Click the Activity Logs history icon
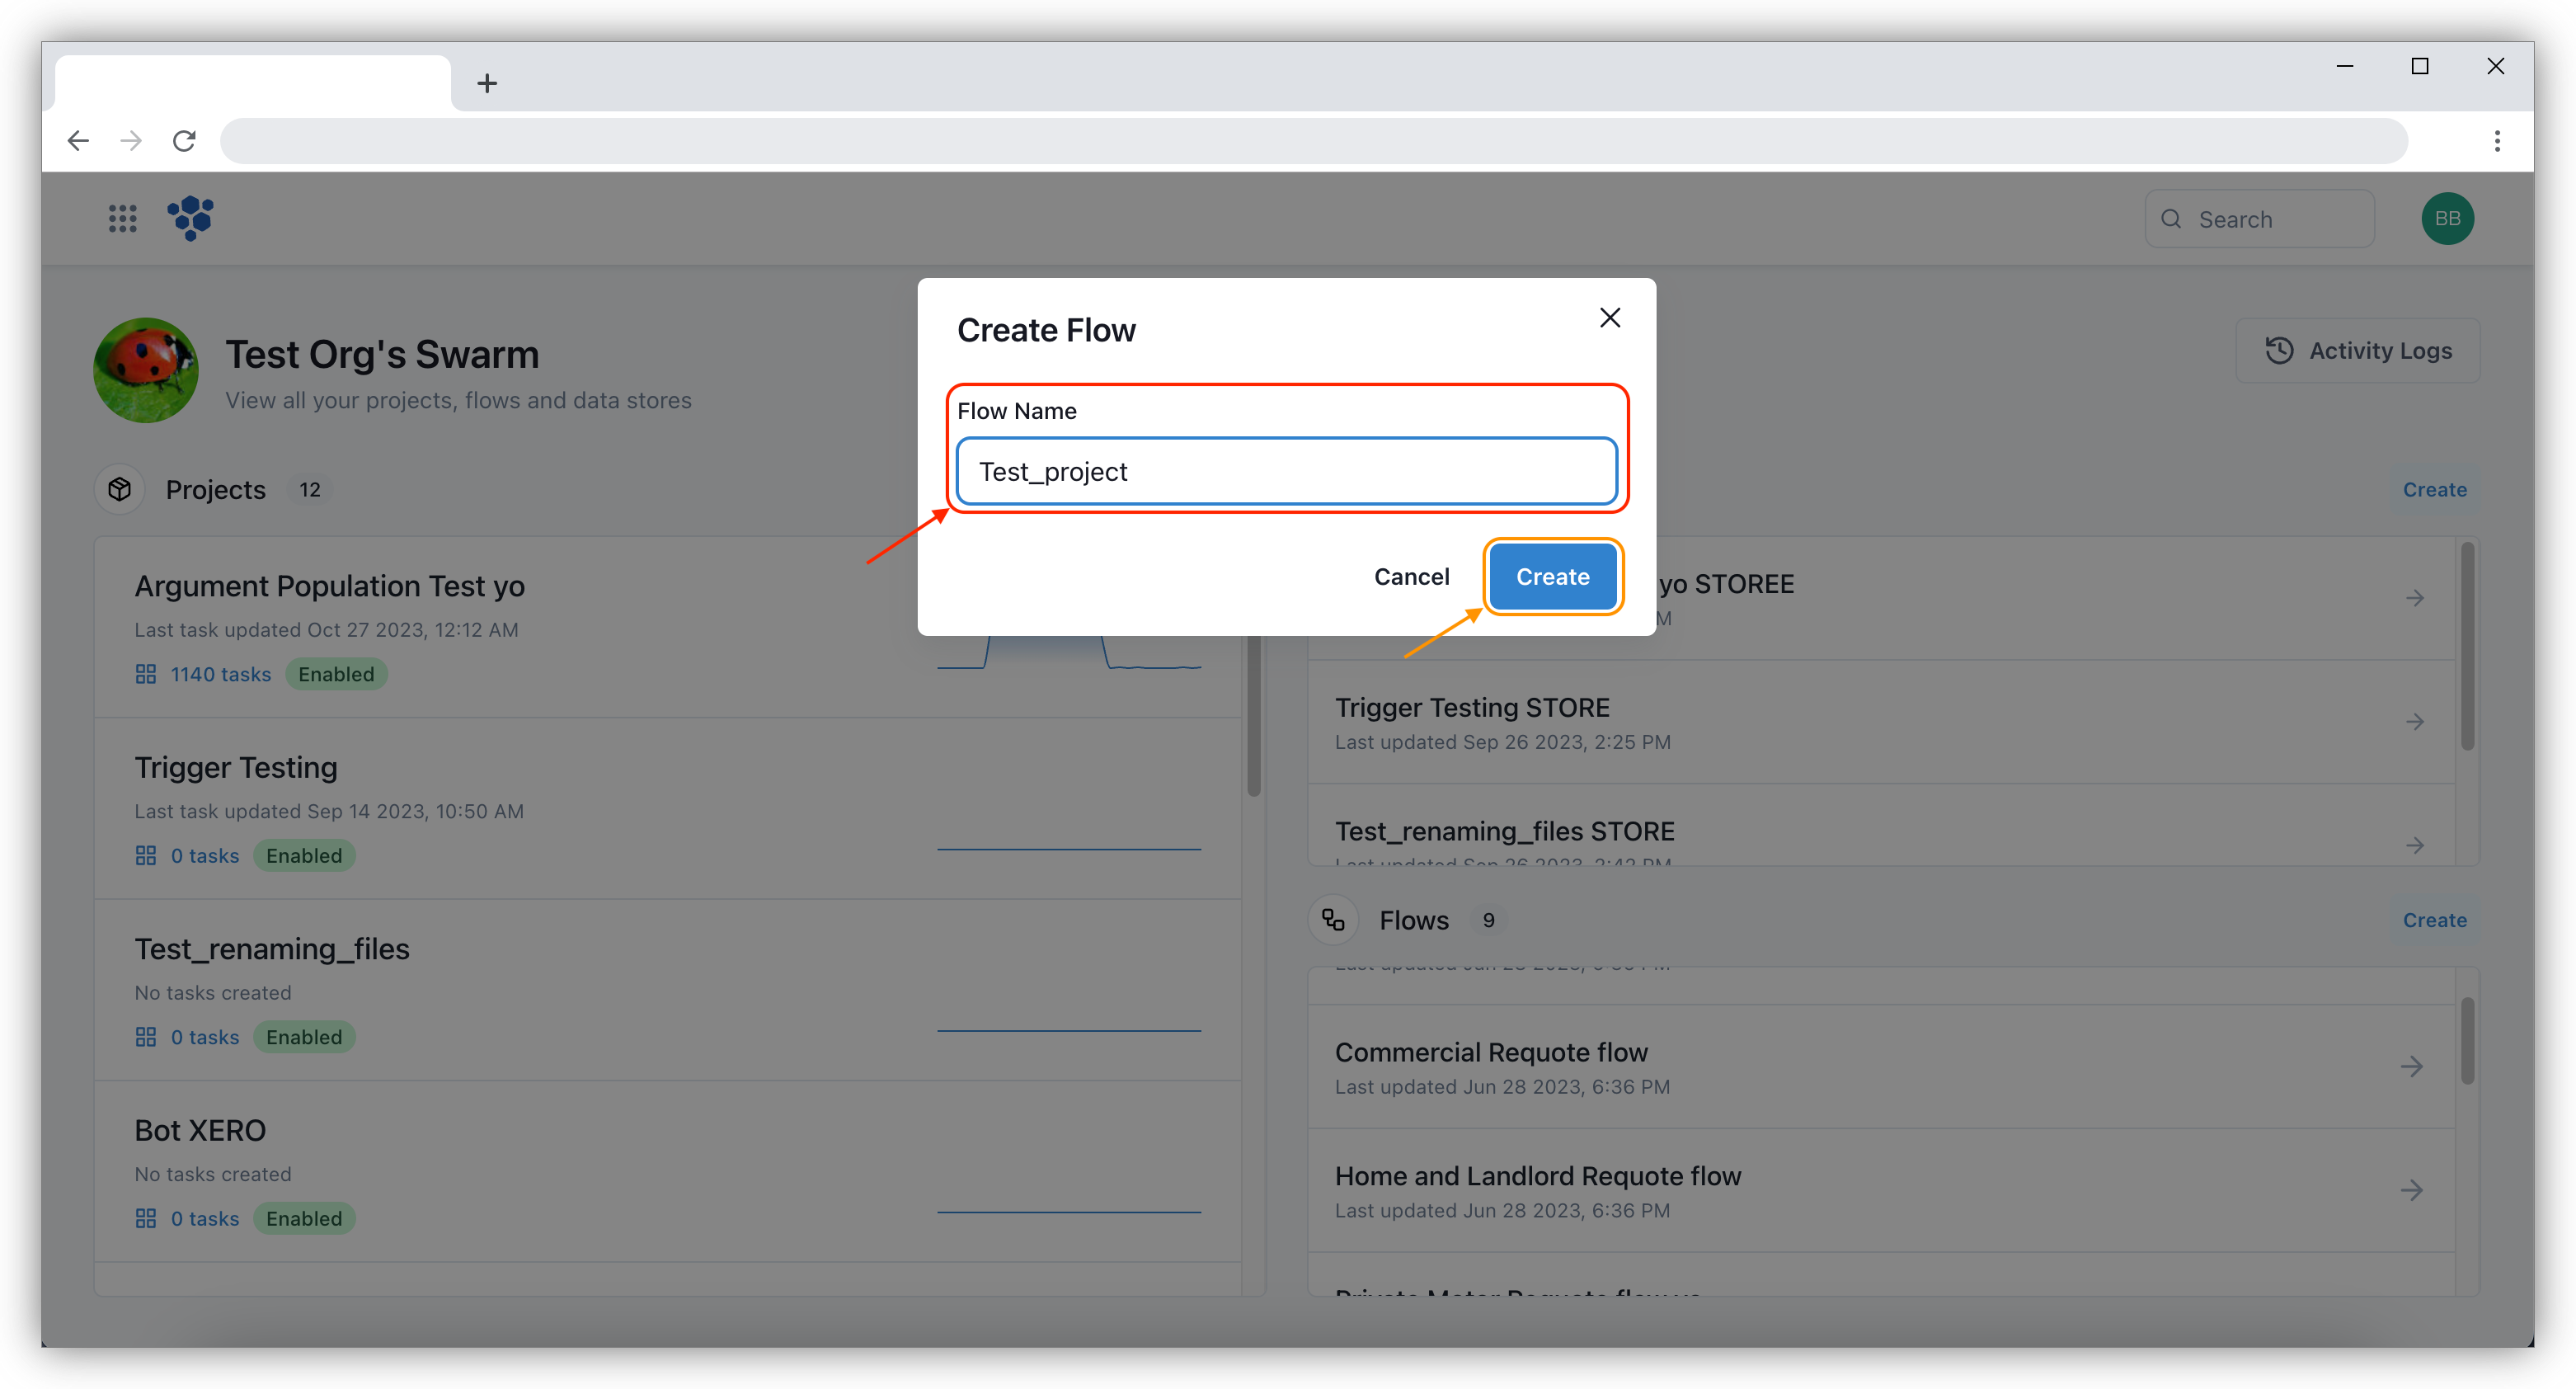The height and width of the screenshot is (1389, 2576). tap(2279, 351)
